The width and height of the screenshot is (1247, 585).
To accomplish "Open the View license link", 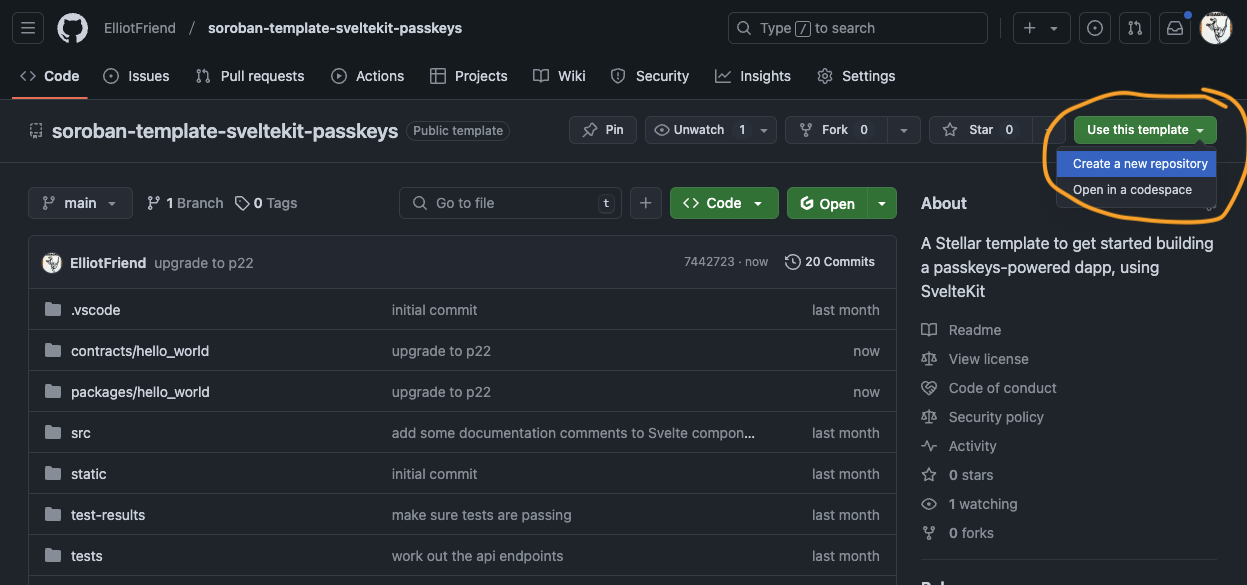I will [x=987, y=358].
